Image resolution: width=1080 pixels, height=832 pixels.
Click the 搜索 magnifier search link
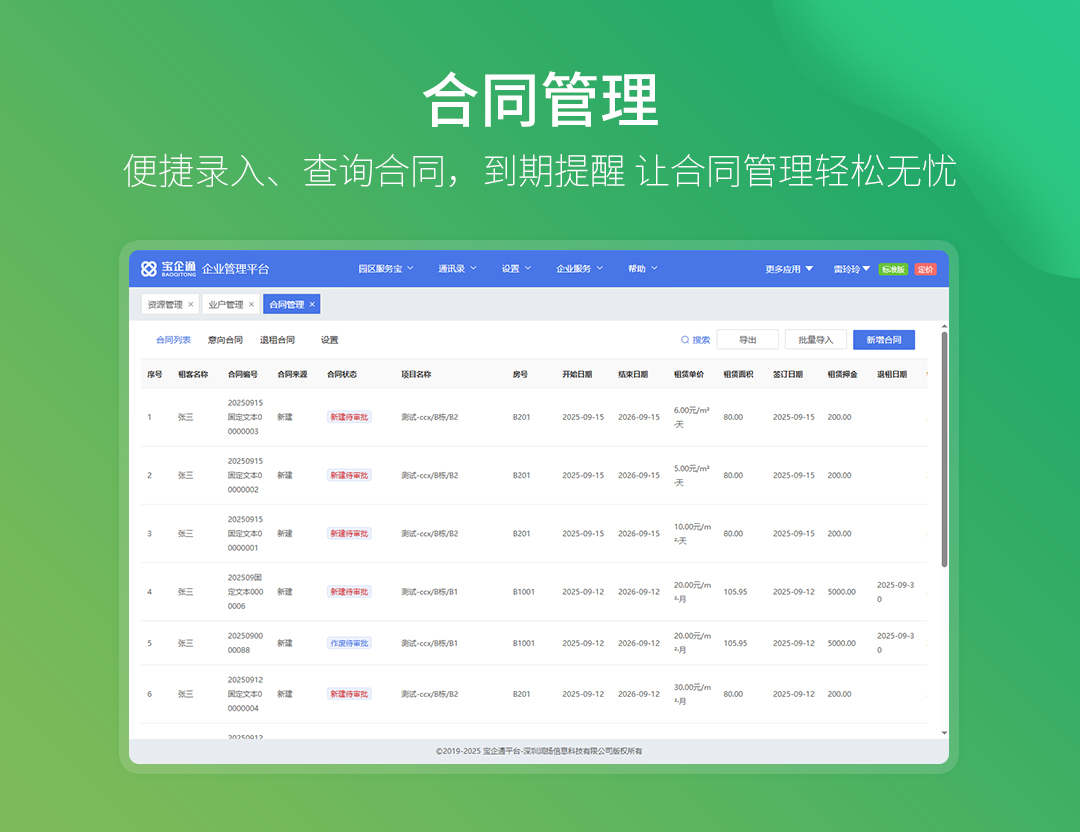[x=695, y=340]
